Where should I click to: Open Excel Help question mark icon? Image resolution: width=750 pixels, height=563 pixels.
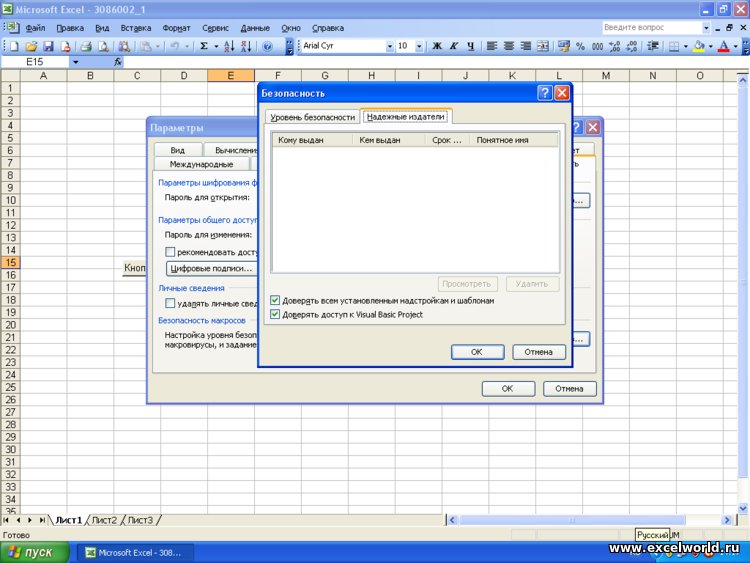click(x=267, y=46)
